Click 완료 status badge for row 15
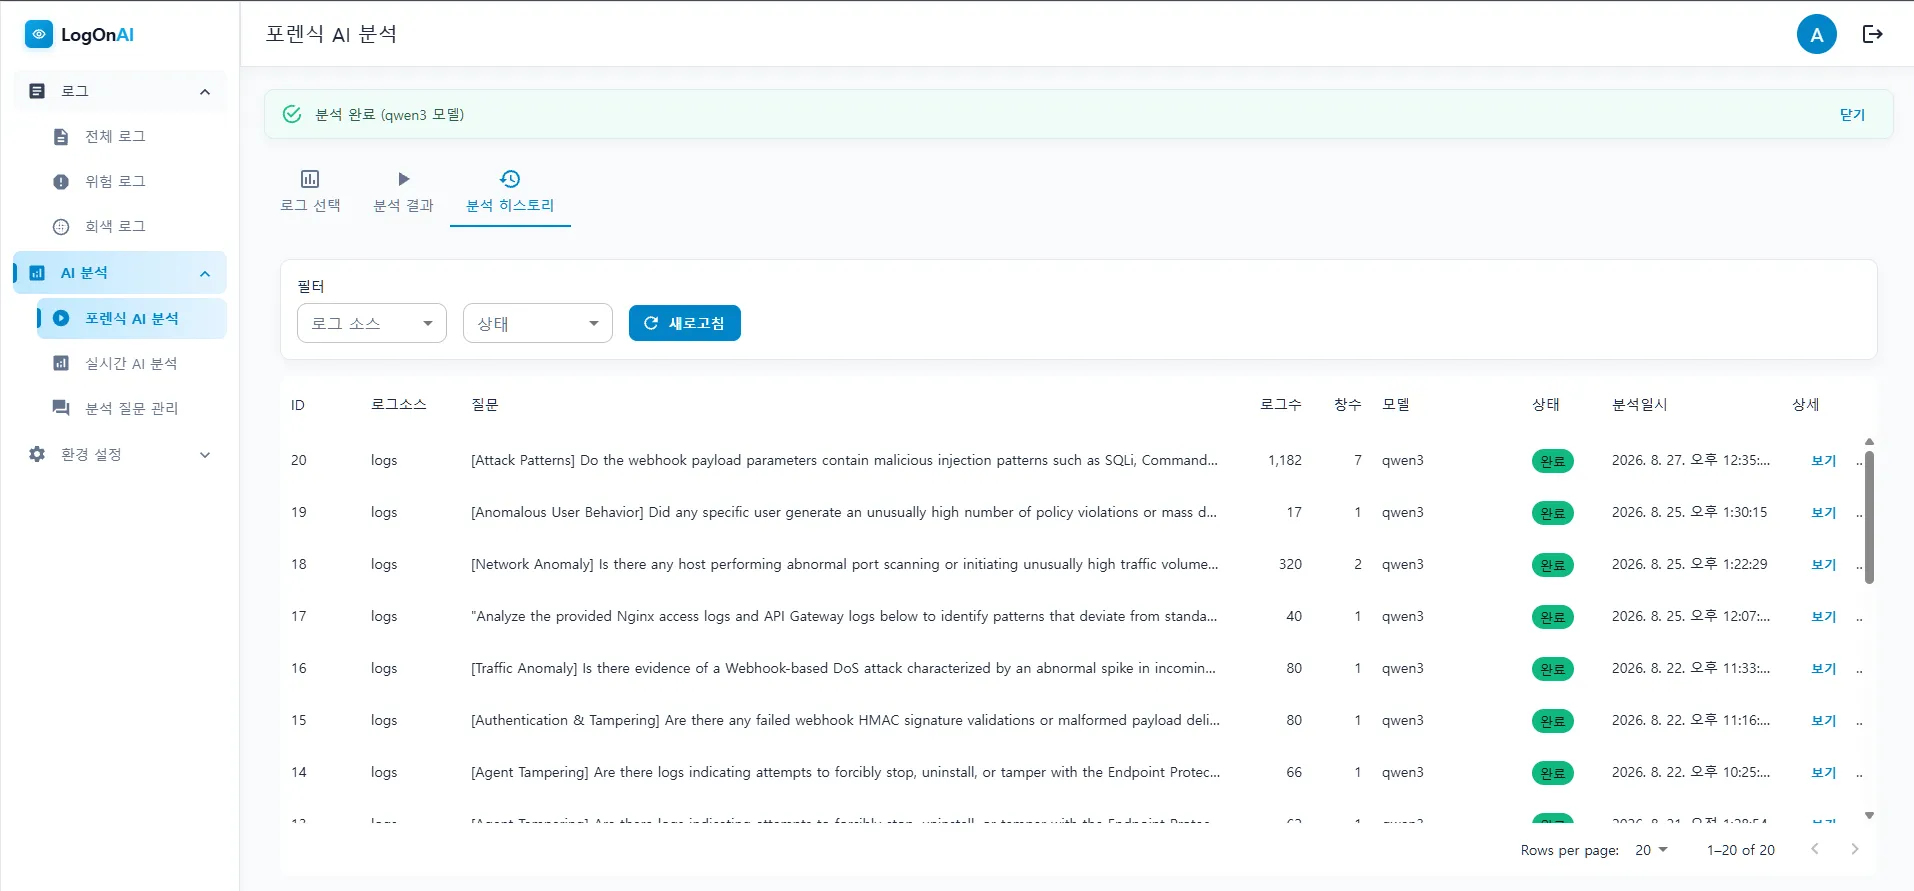 (x=1552, y=721)
